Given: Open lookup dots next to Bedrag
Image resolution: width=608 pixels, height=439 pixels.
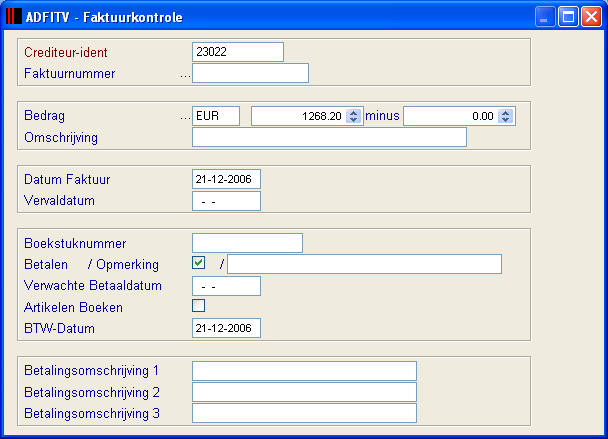Looking at the screenshot, I should (185, 118).
